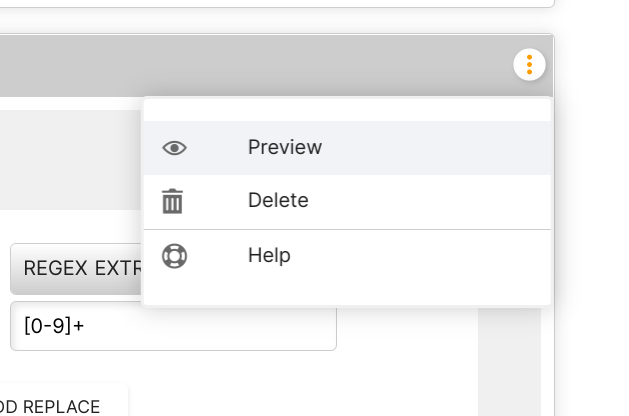Open Help from the popup menu
The image size is (629, 416).
click(x=347, y=256)
